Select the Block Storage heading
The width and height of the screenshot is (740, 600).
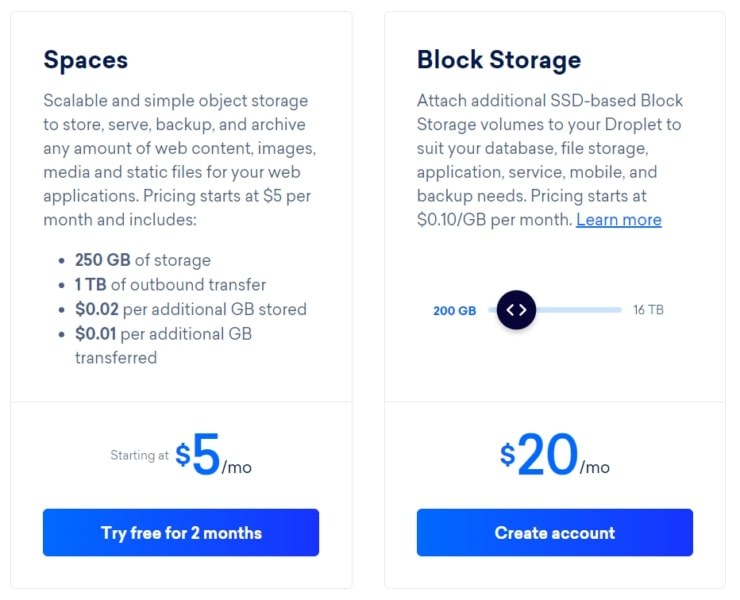[x=499, y=59]
